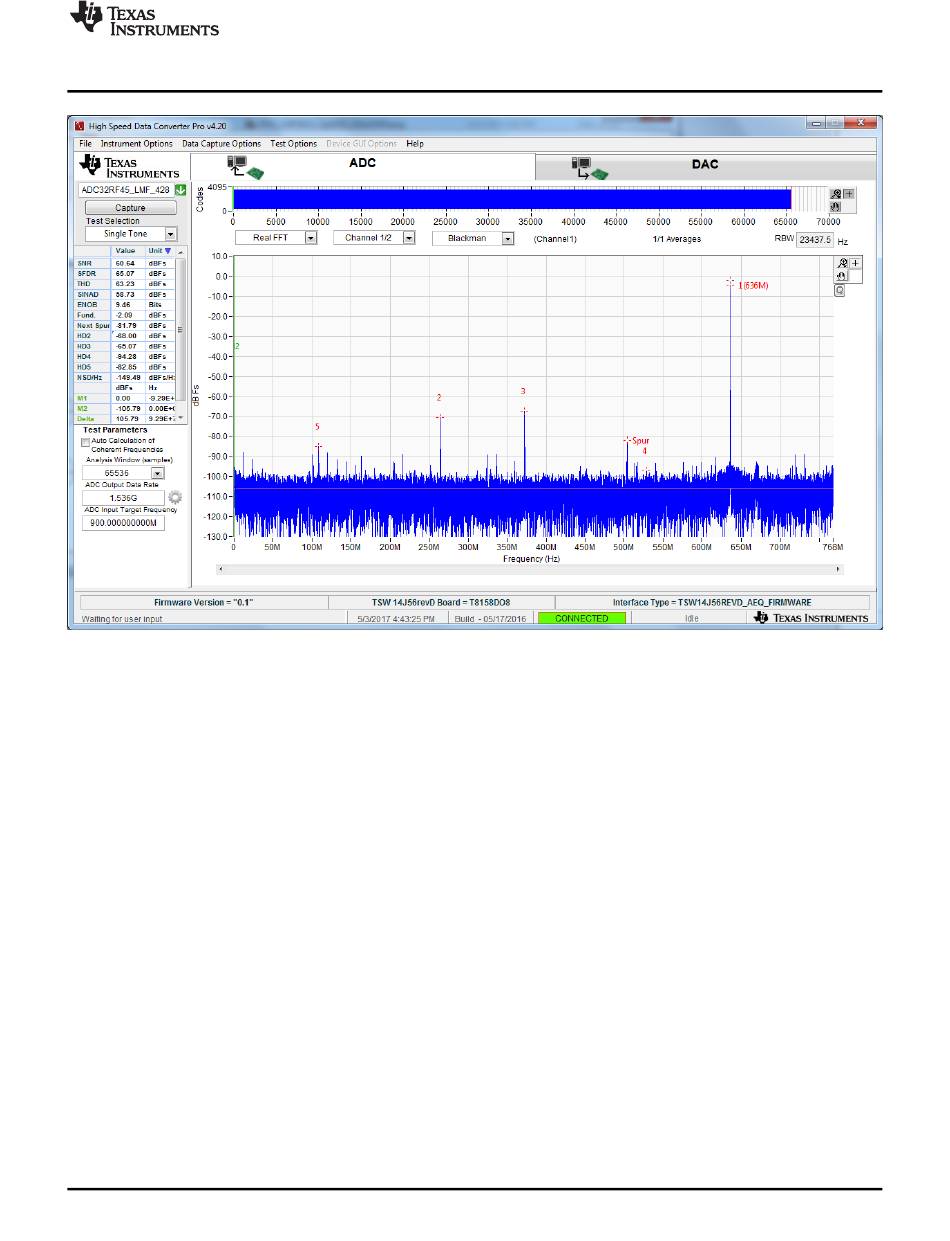Click the green device download arrow icon
The image size is (950, 1241).
pos(180,189)
